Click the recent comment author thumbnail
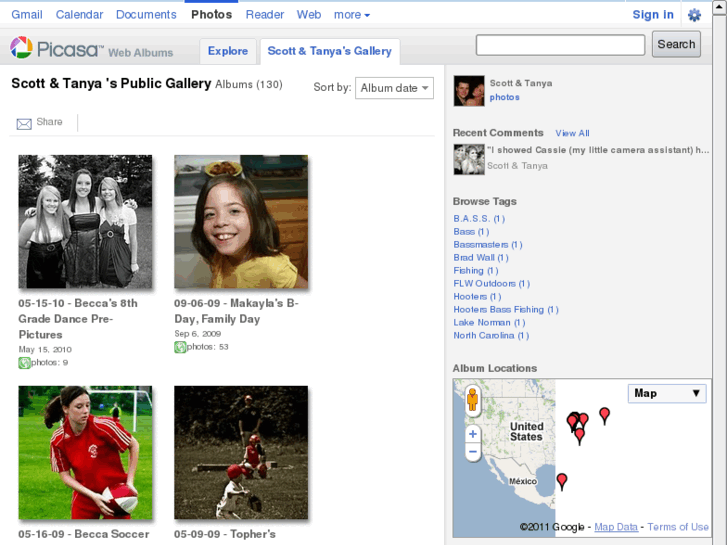The width and height of the screenshot is (727, 545). [x=469, y=159]
